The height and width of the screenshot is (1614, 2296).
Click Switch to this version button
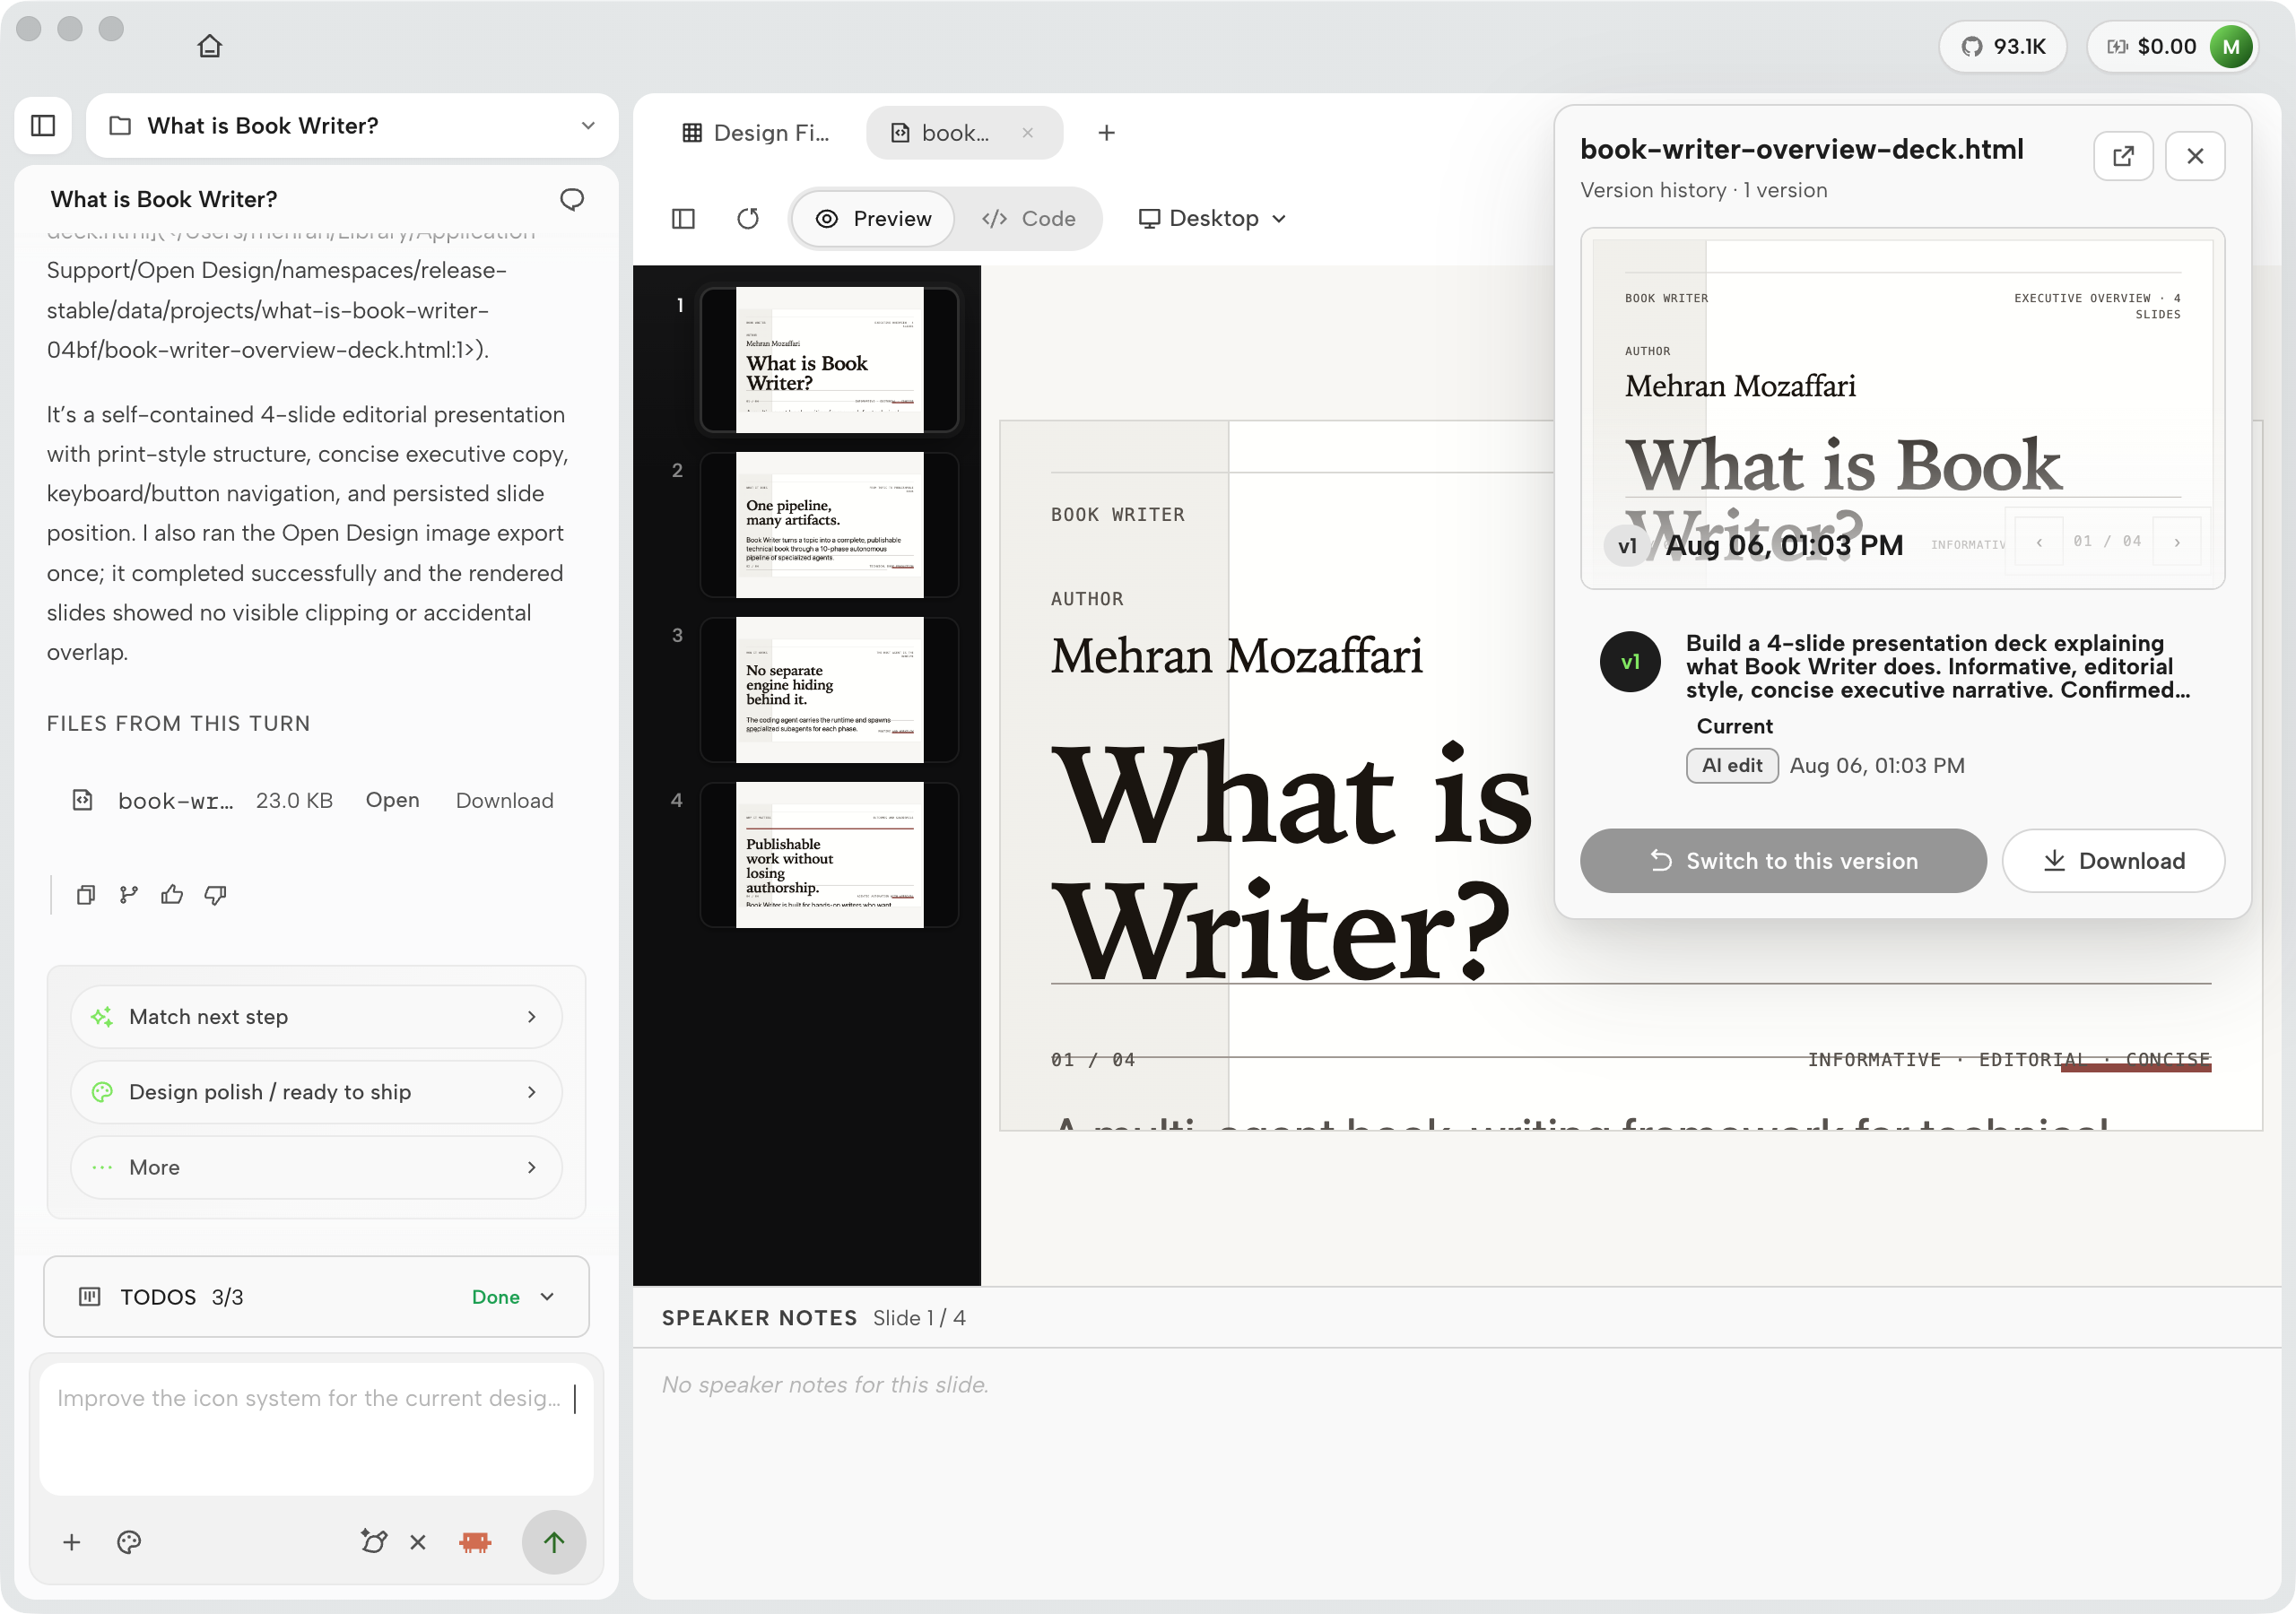click(1783, 860)
